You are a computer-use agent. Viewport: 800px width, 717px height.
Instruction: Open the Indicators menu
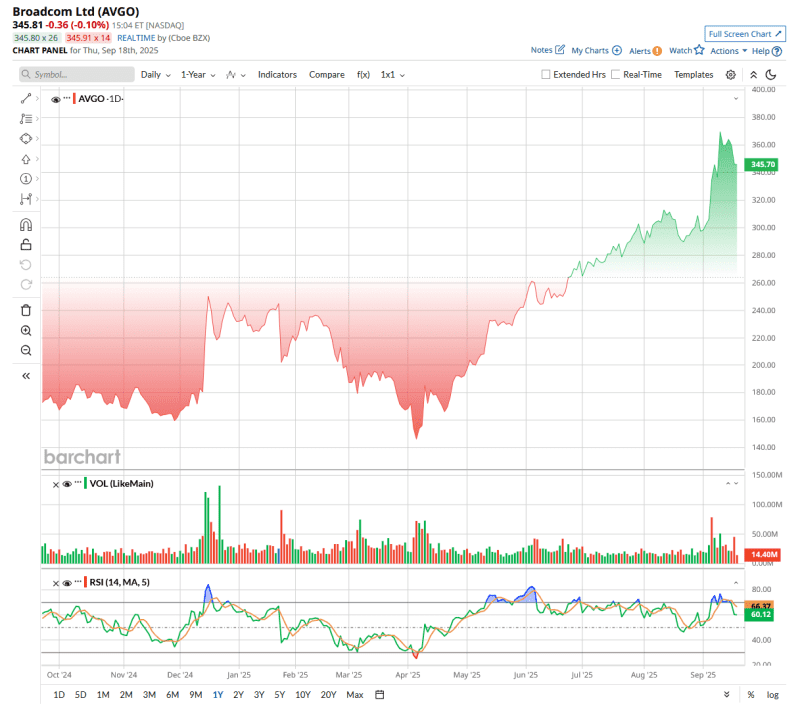277,75
